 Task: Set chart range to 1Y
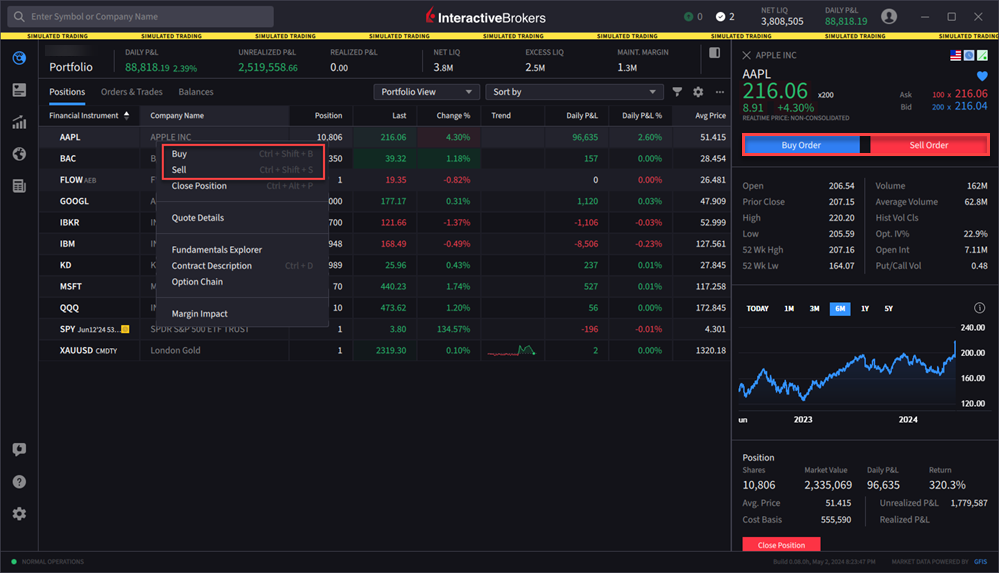pos(865,308)
